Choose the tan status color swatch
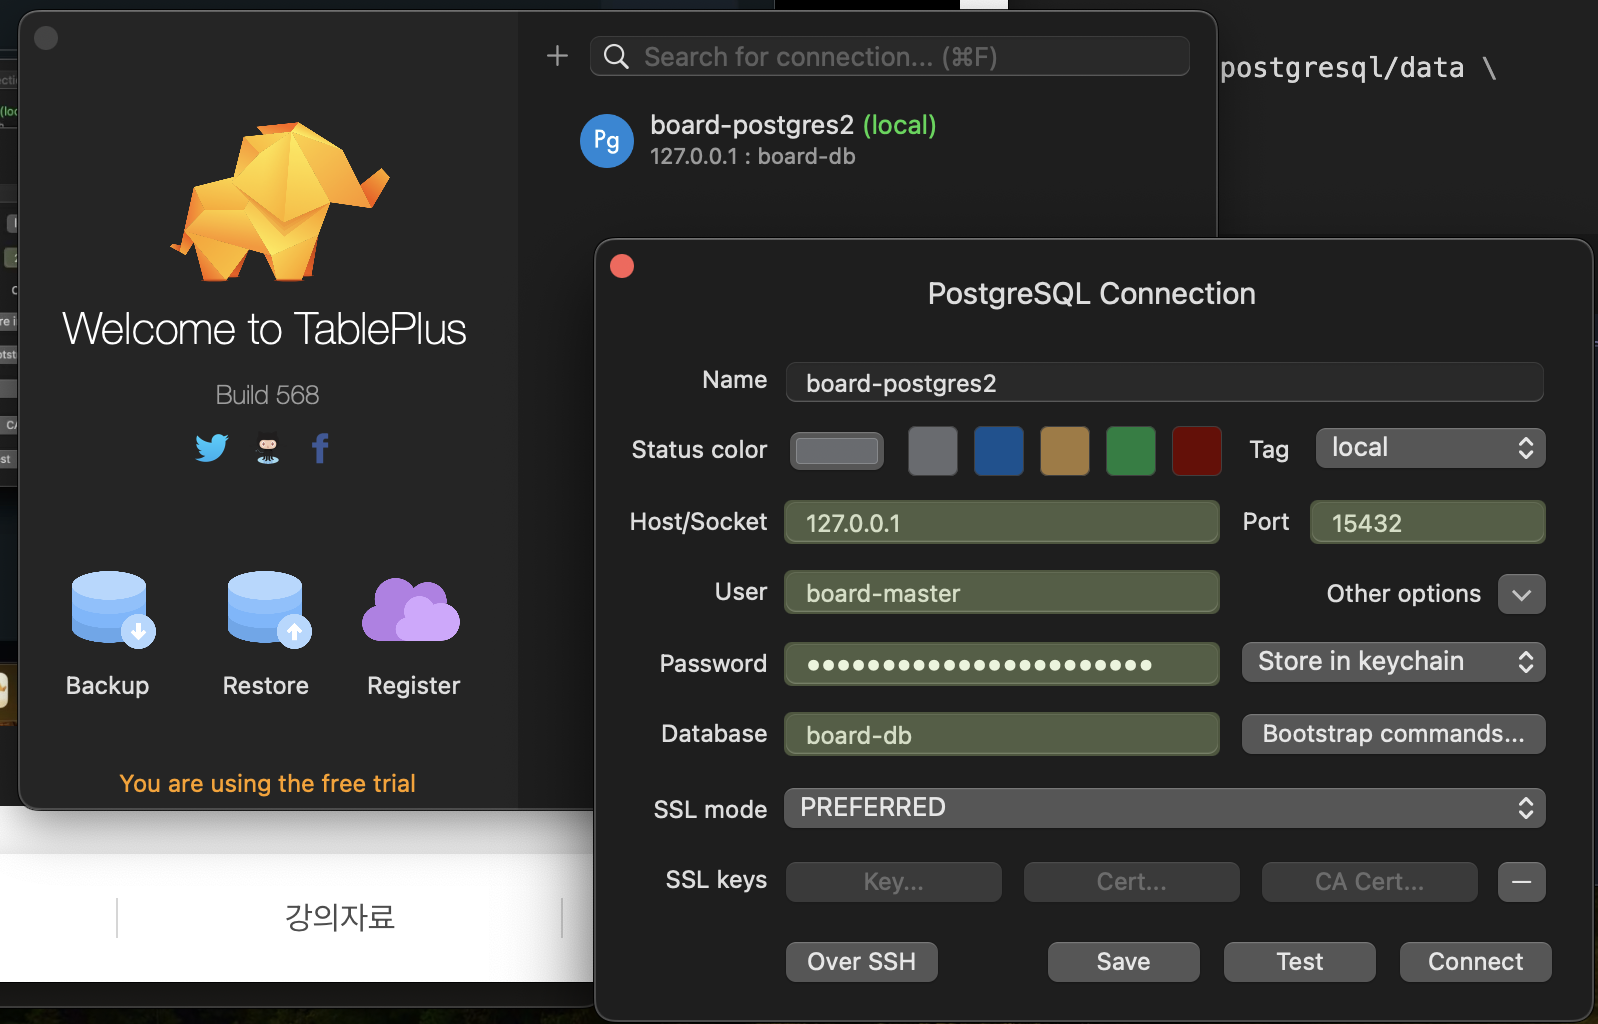This screenshot has height=1024, width=1598. [1065, 451]
